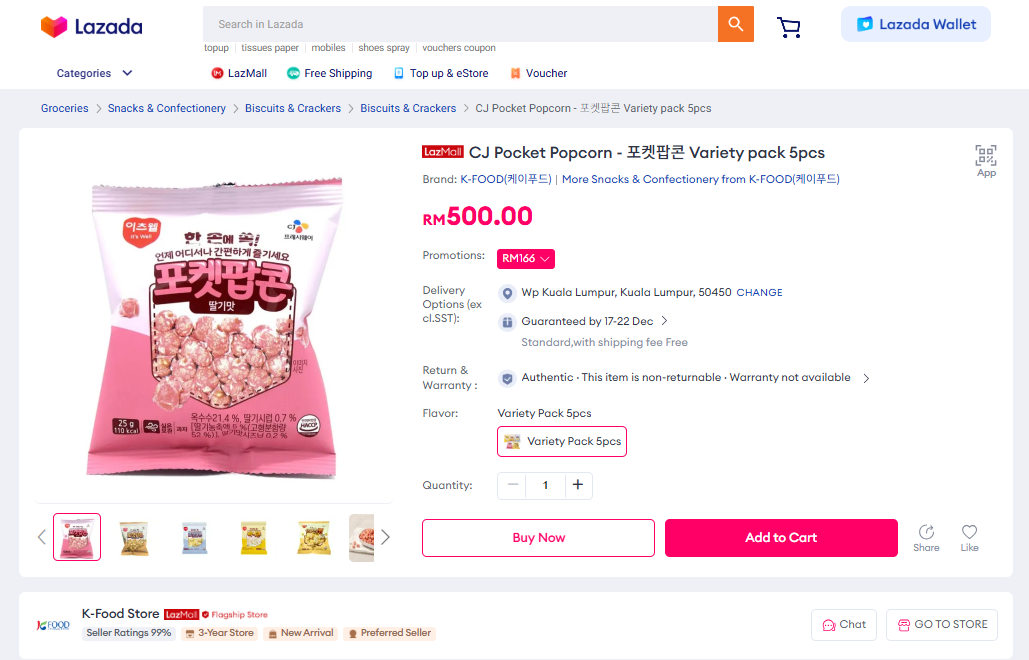Image resolution: width=1029 pixels, height=660 pixels.
Task: Open the Categories dropdown
Action: (x=95, y=73)
